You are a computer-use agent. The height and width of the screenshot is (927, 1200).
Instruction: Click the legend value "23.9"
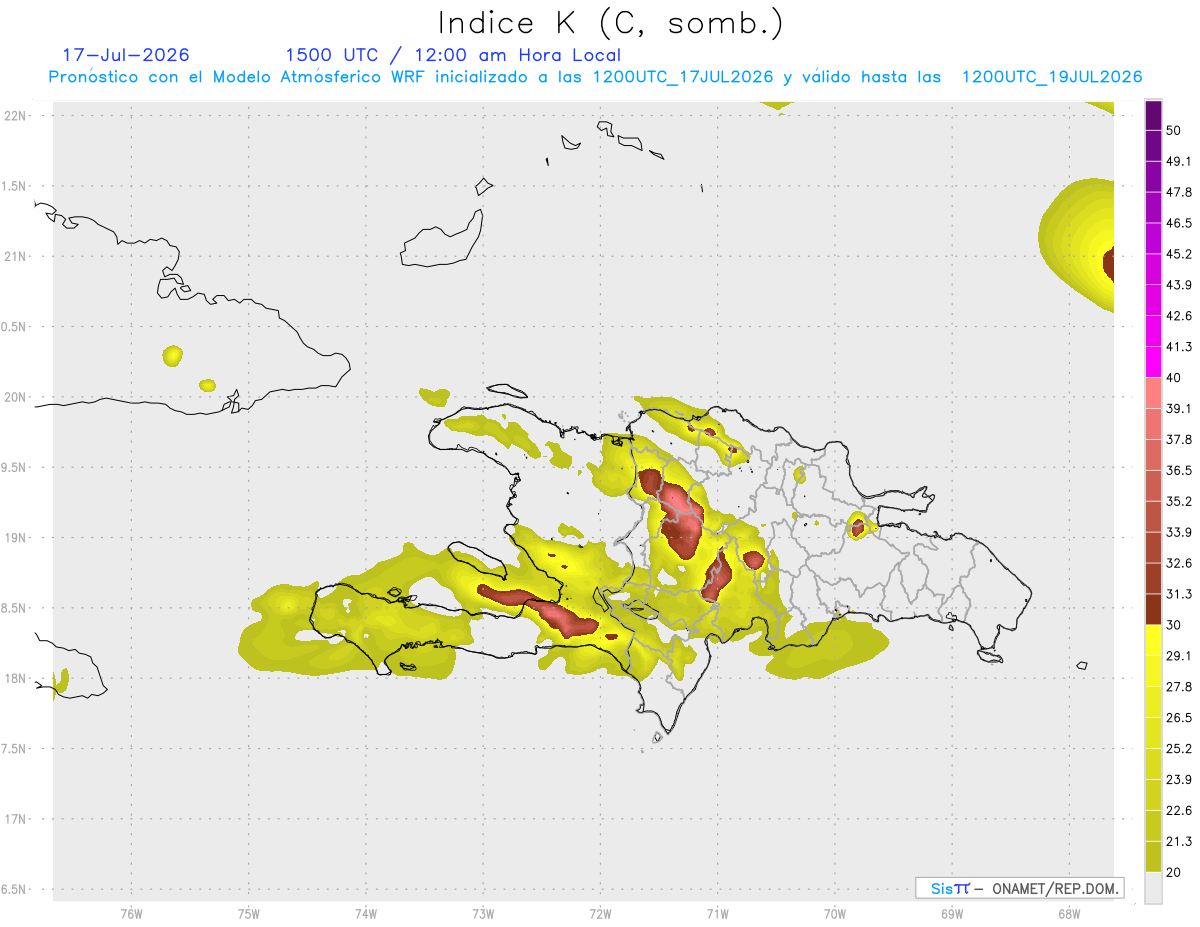coord(1179,780)
